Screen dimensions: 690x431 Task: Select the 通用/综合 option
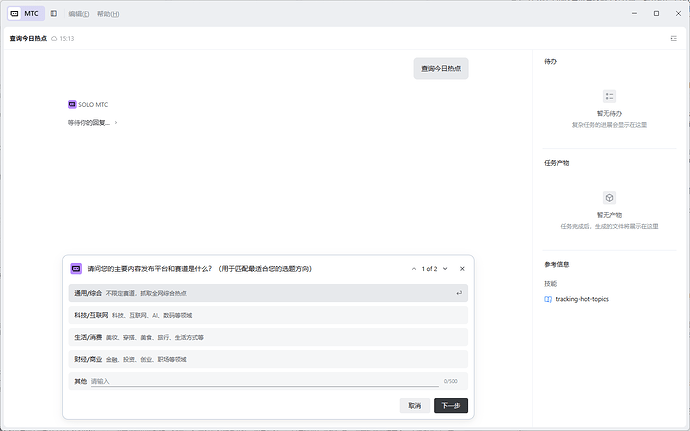pyautogui.click(x=268, y=293)
